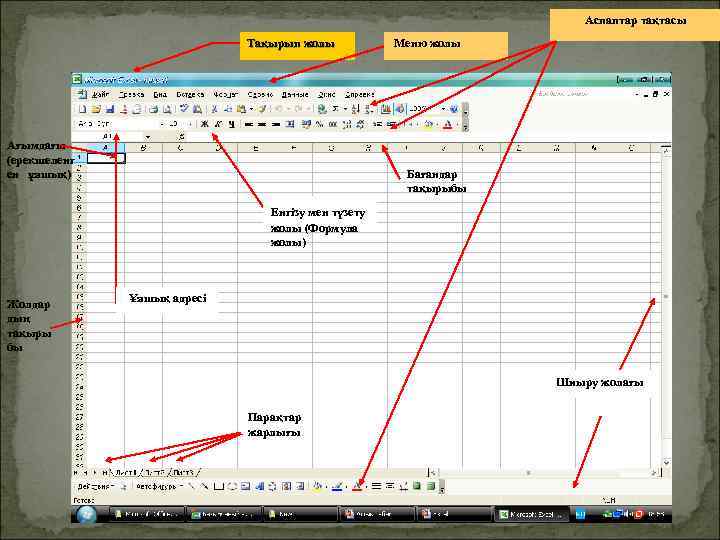The image size is (720, 540).
Task: Toggle Merge and Center button
Action: 290,124
